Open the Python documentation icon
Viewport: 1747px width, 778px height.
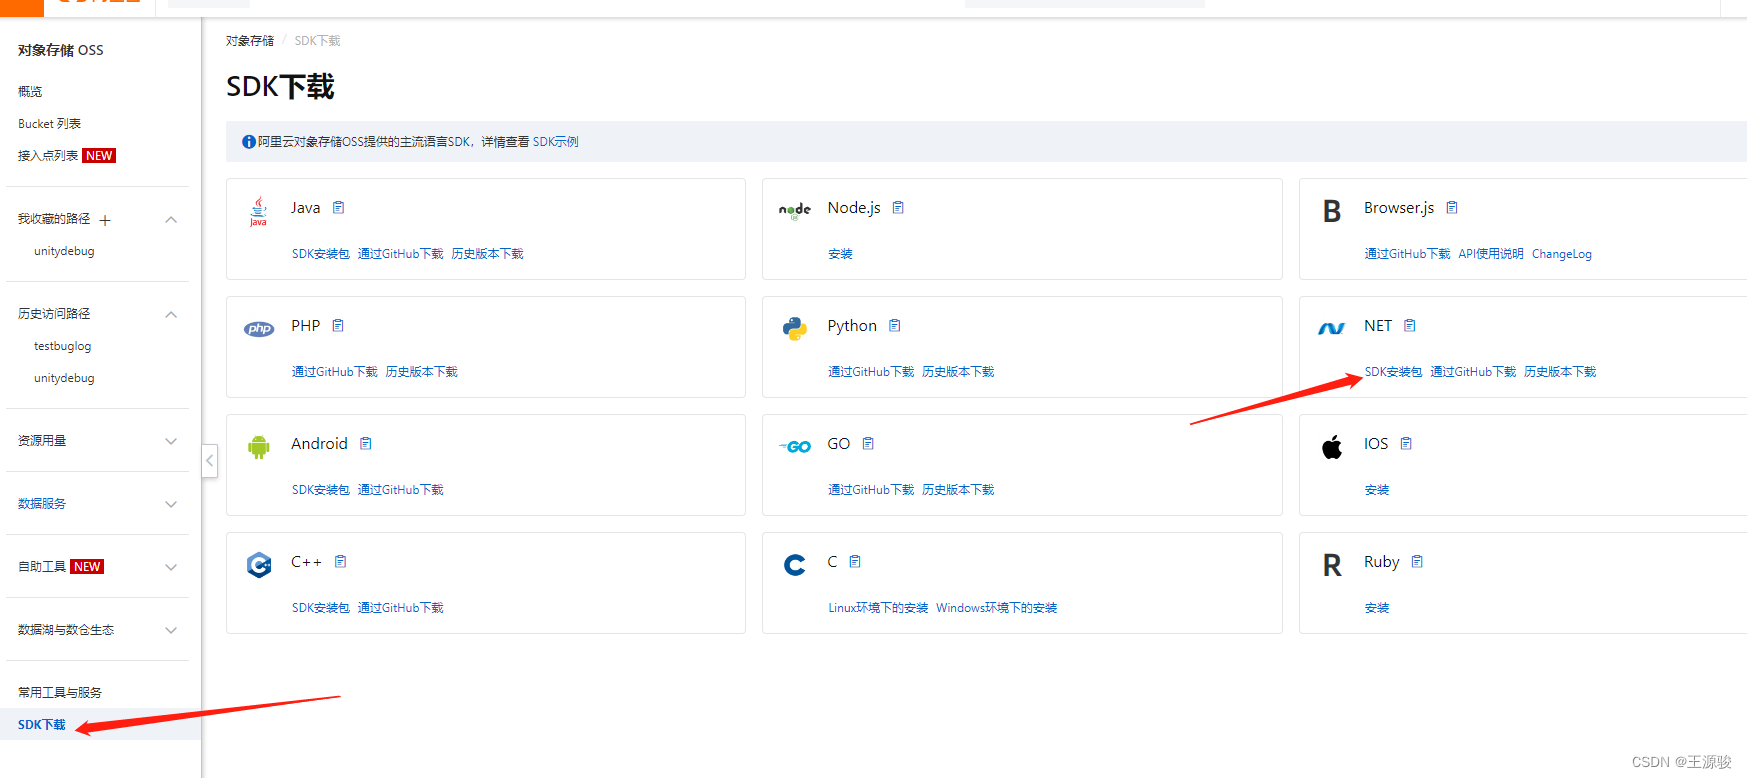click(x=895, y=326)
